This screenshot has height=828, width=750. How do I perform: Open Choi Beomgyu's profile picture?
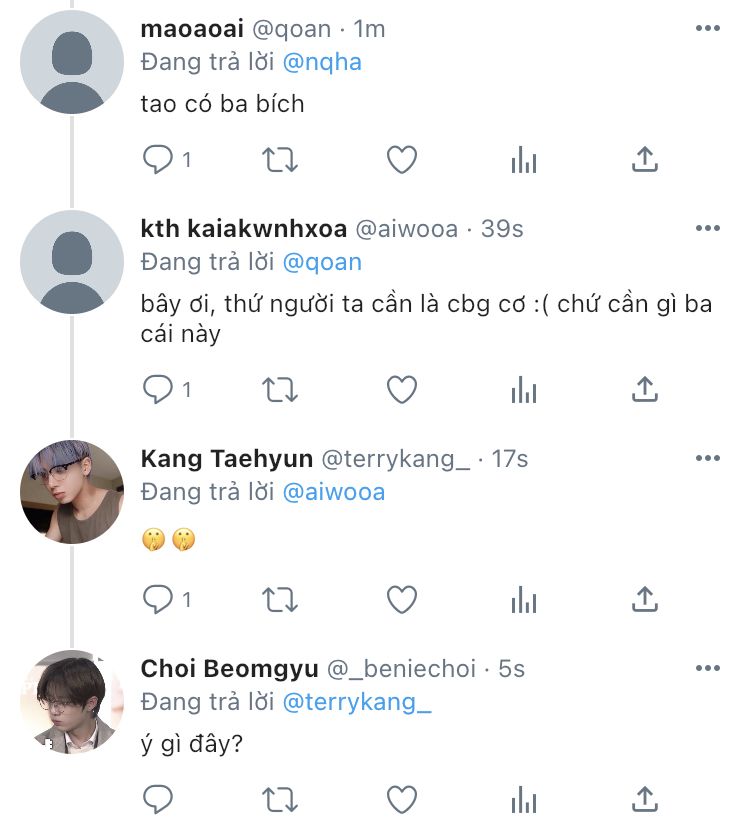pos(71,702)
